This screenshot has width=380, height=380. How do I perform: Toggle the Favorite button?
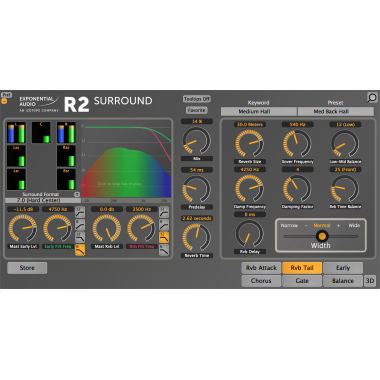(197, 110)
